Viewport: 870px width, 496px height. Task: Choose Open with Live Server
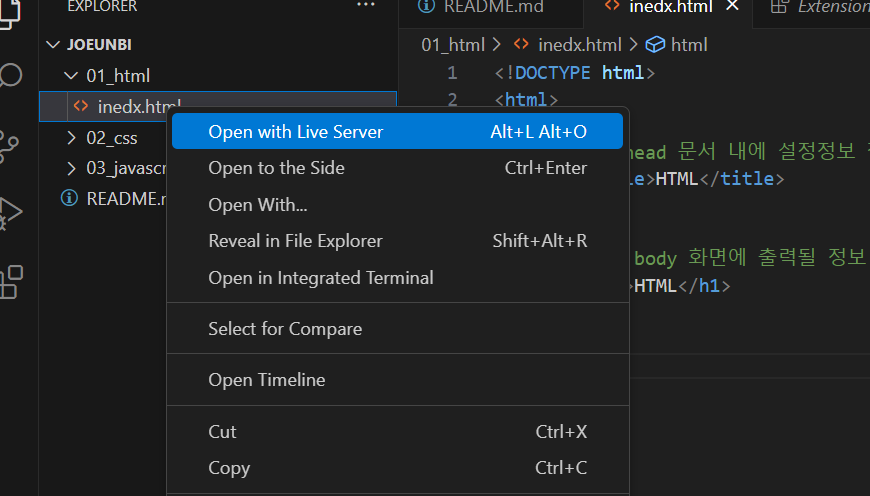click(296, 132)
